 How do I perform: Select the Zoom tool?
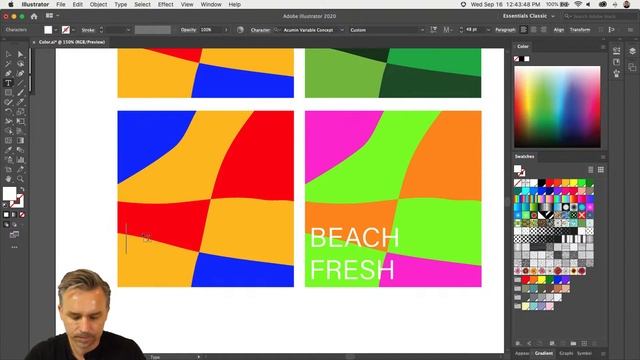pos(20,179)
